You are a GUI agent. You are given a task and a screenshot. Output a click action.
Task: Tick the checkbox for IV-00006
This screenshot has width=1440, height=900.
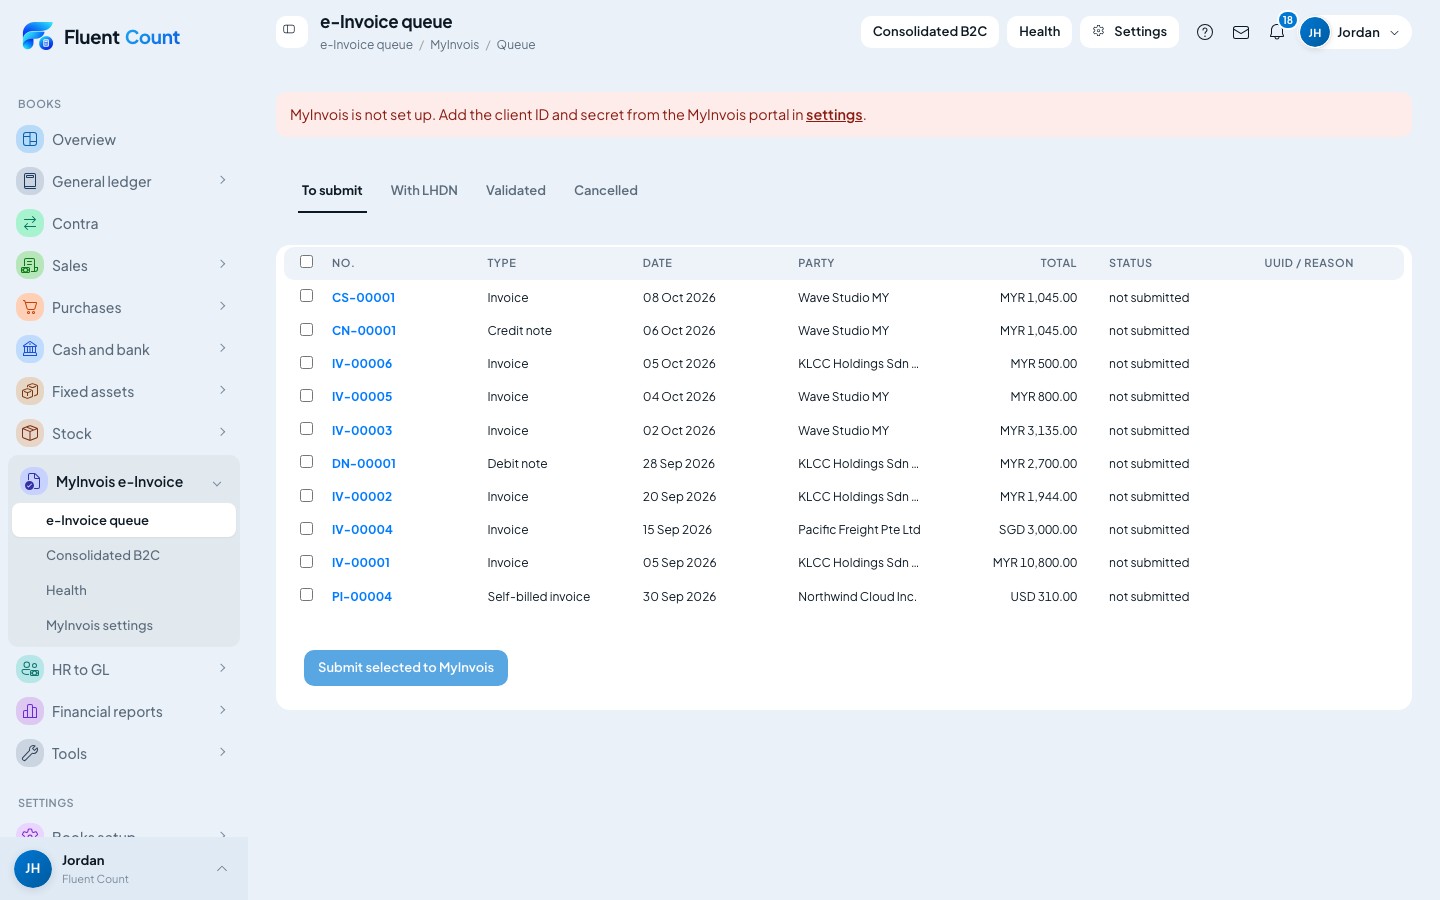point(307,362)
